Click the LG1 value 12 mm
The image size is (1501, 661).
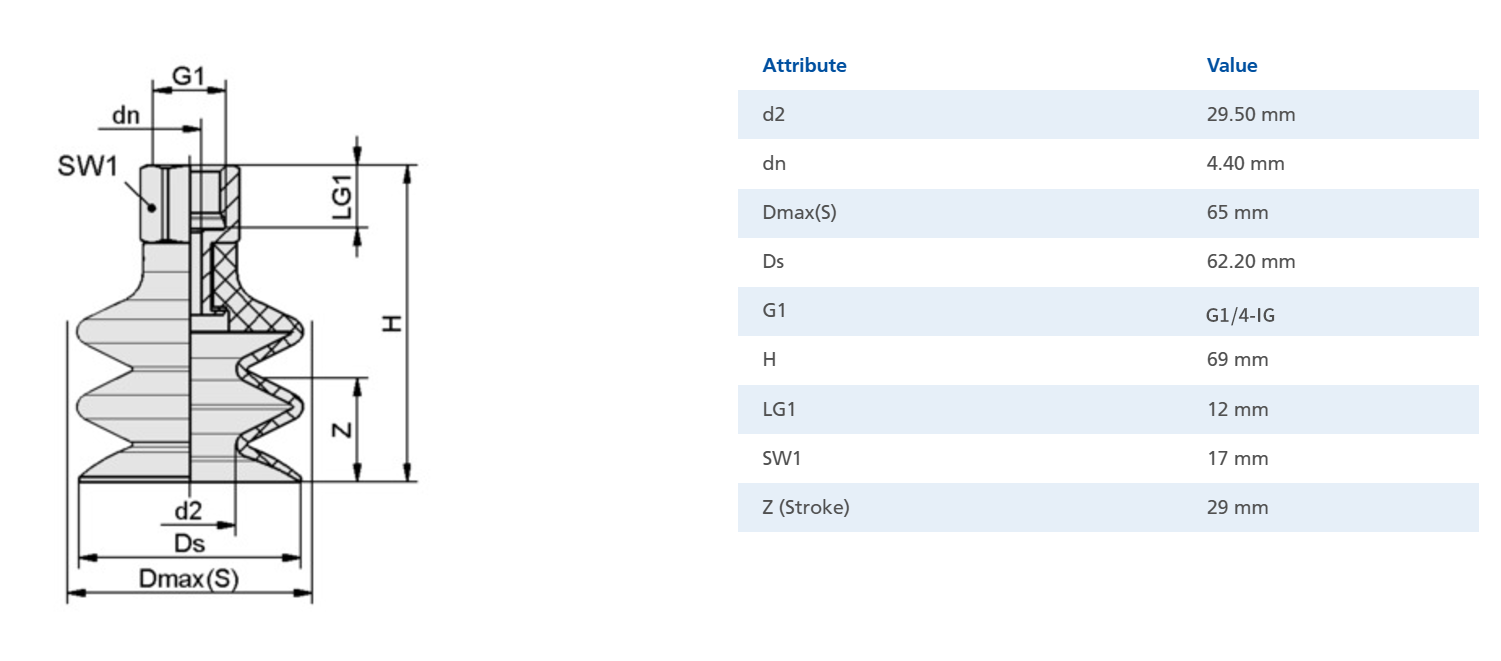click(x=1237, y=409)
